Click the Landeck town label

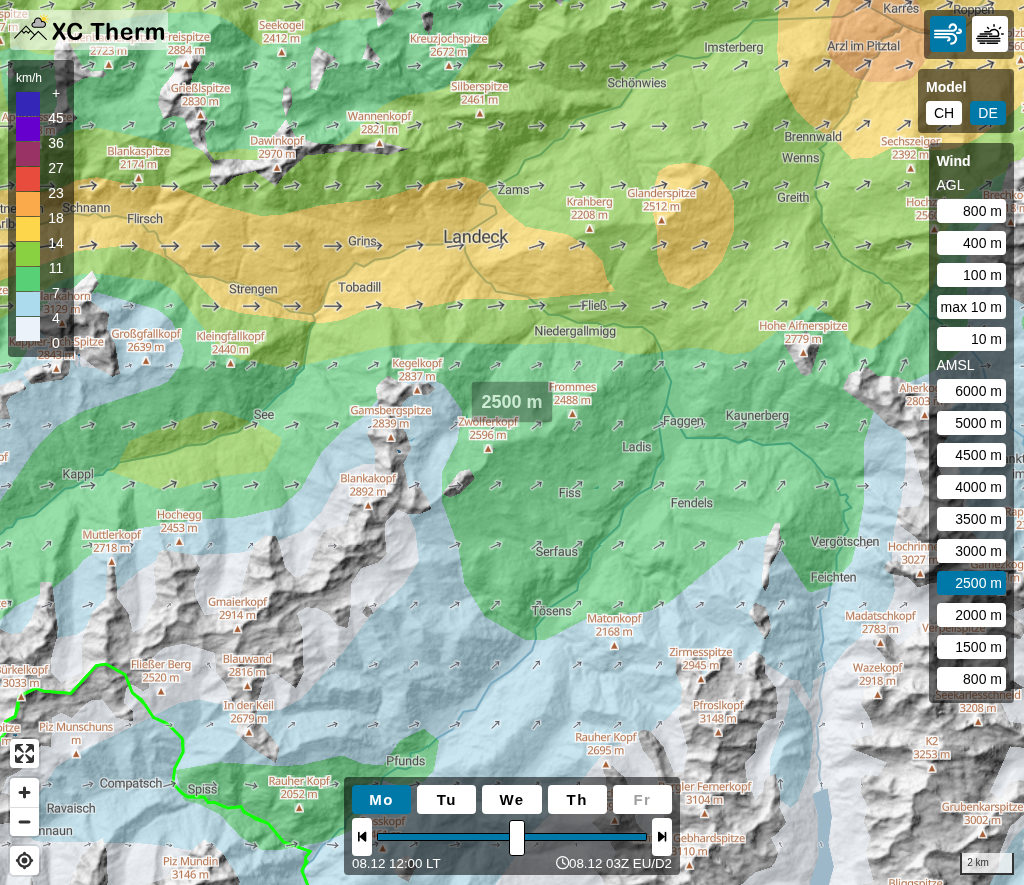tap(476, 237)
